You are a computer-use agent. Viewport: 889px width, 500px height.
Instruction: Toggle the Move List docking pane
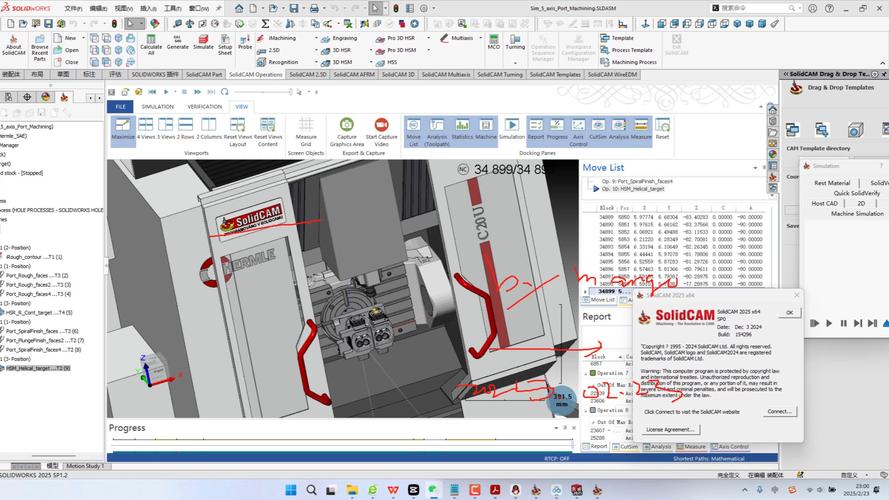coord(414,132)
